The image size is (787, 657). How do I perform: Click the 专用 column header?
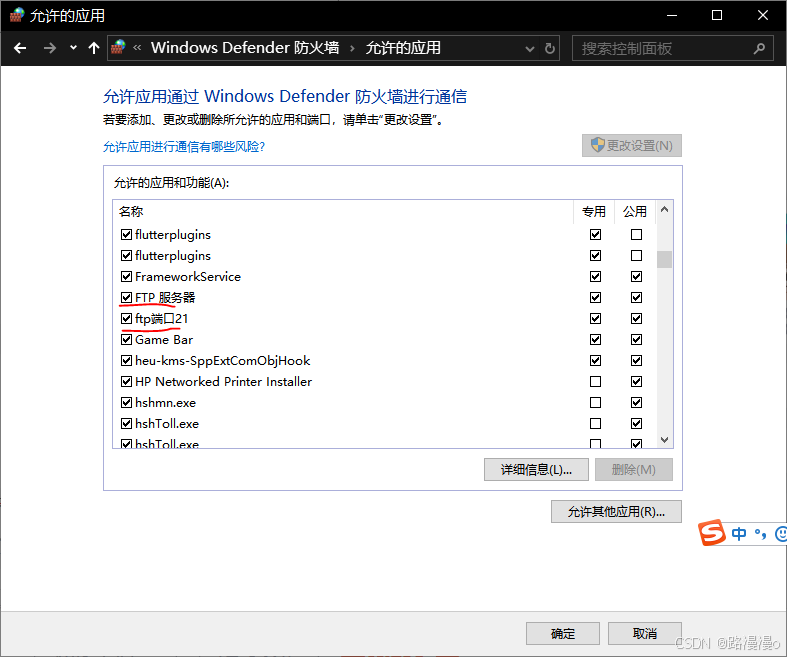[x=594, y=211]
